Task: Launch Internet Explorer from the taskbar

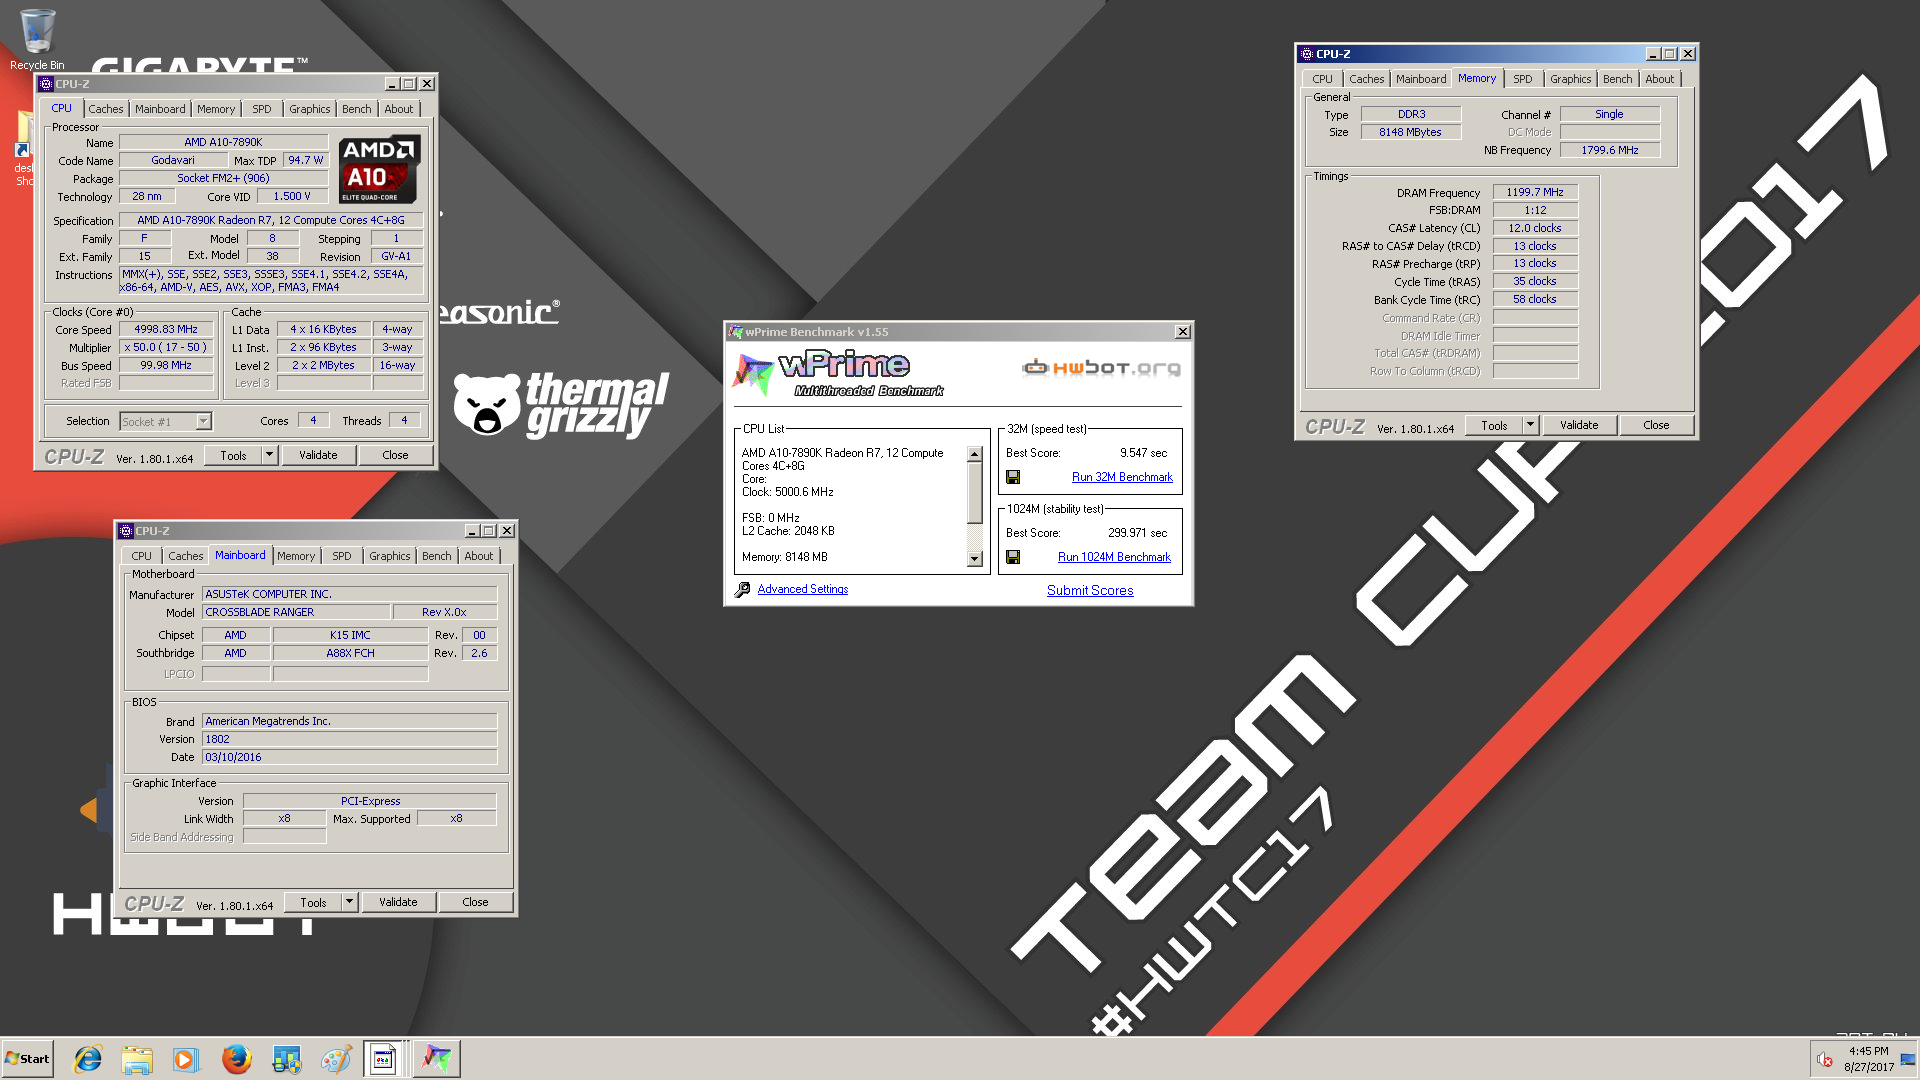Action: click(x=88, y=1058)
